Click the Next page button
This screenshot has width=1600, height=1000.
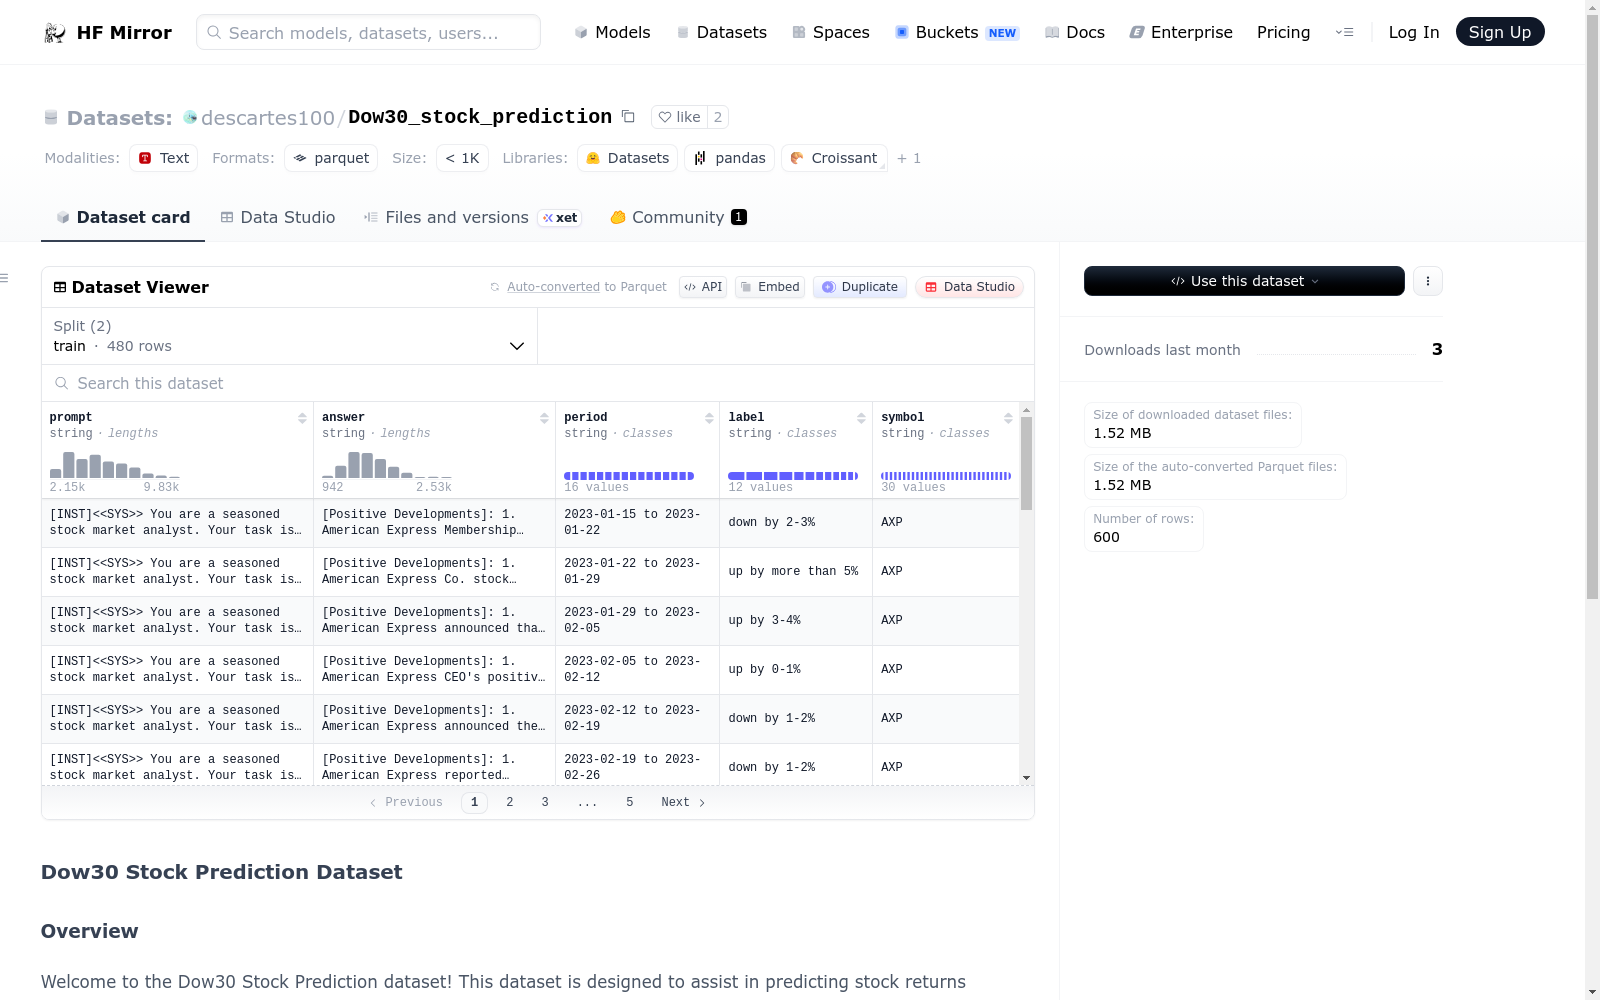click(x=683, y=802)
